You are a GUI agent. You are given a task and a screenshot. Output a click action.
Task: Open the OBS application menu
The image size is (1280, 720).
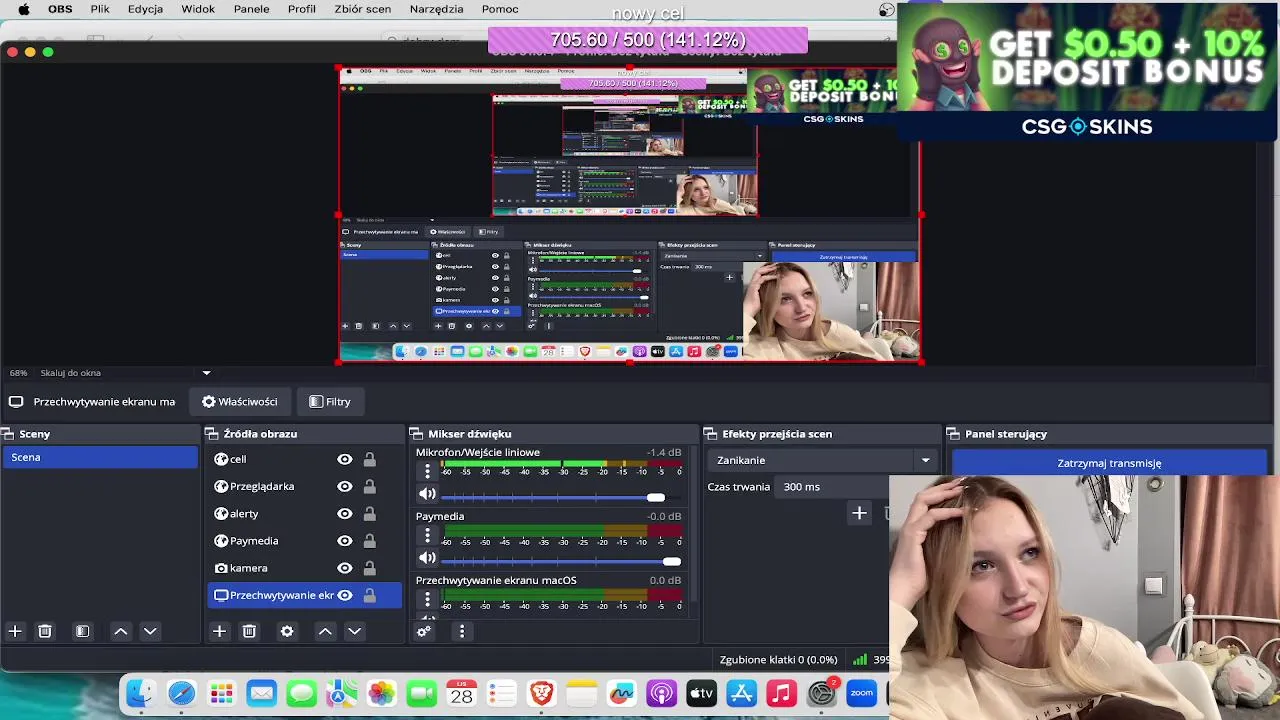[x=60, y=9]
